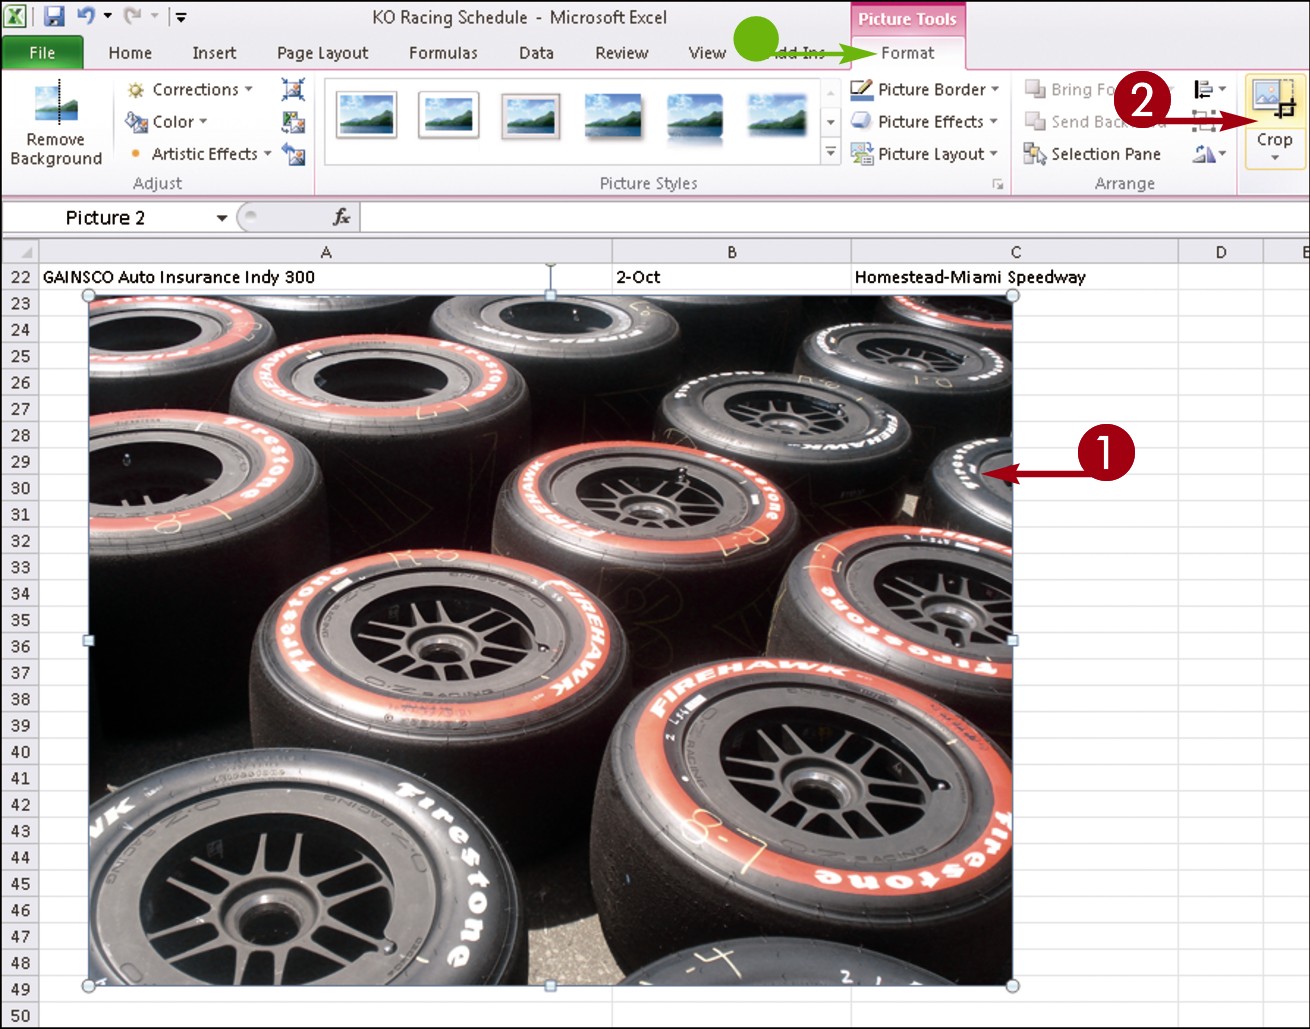Apply the second picture style in the gallery
This screenshot has height=1029, width=1310.
[447, 114]
